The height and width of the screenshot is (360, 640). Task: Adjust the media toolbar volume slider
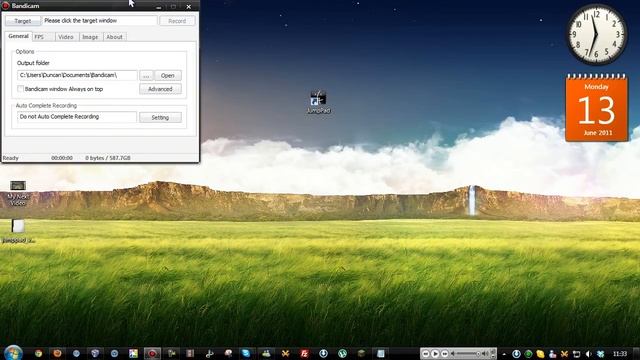pos(468,353)
